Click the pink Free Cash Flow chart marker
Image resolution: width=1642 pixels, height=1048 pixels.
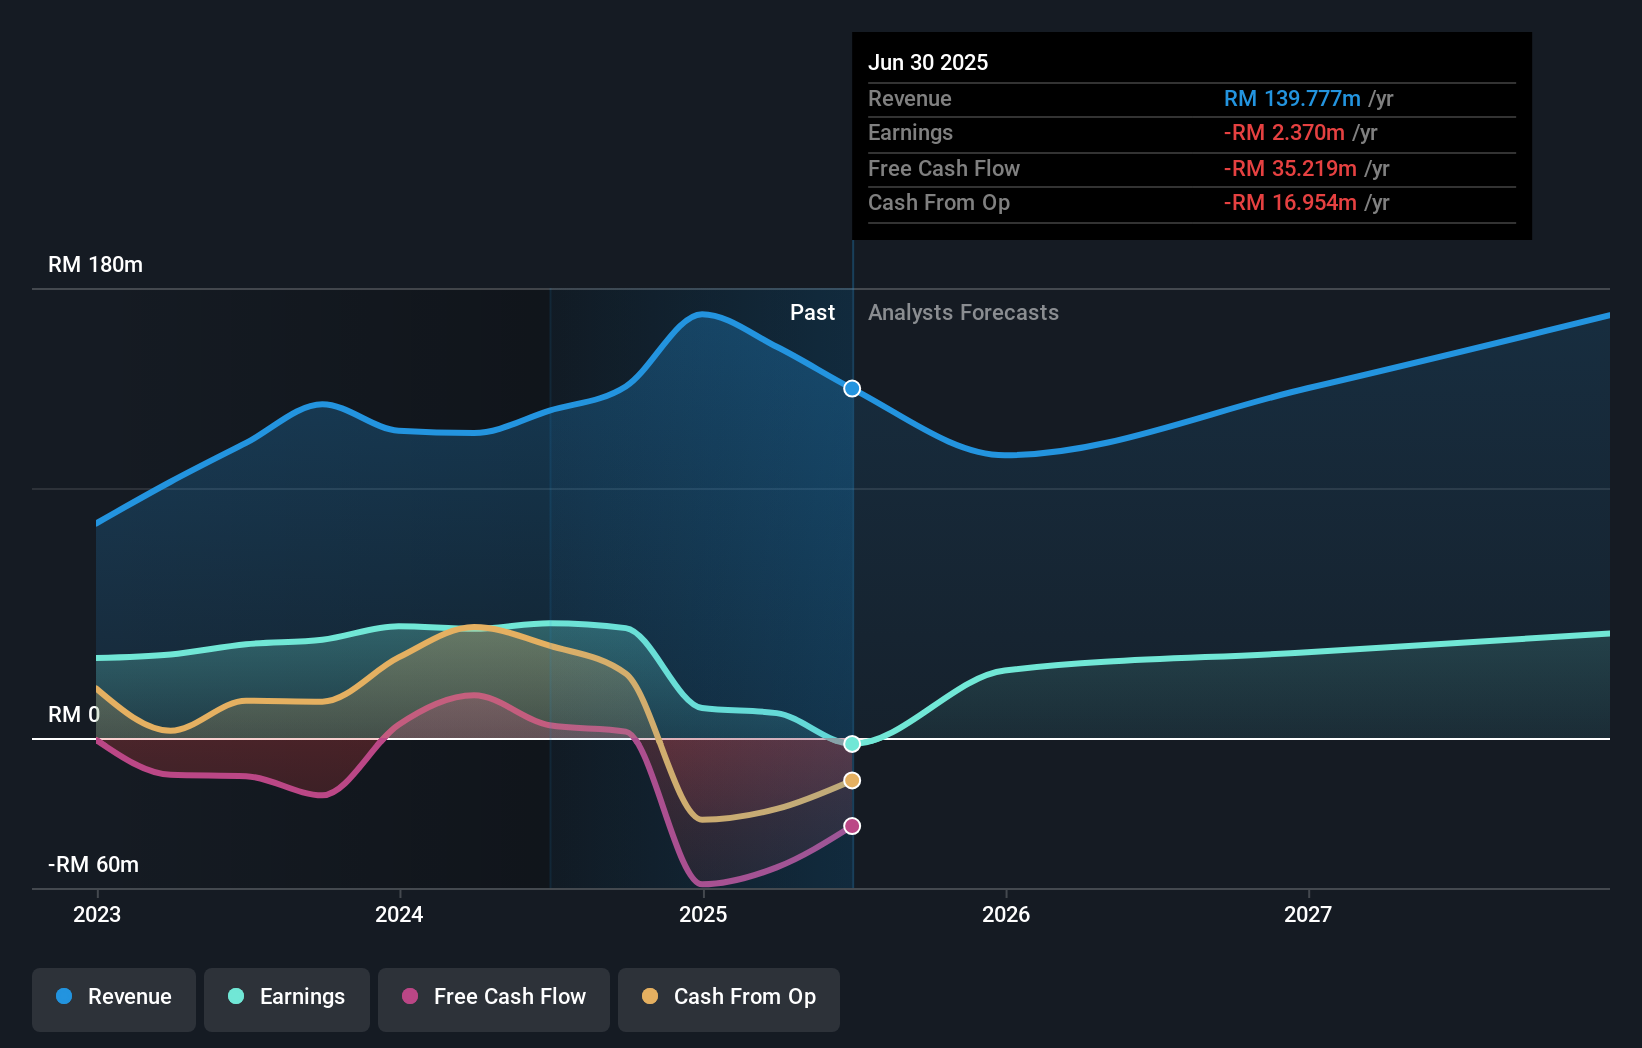[x=851, y=825]
